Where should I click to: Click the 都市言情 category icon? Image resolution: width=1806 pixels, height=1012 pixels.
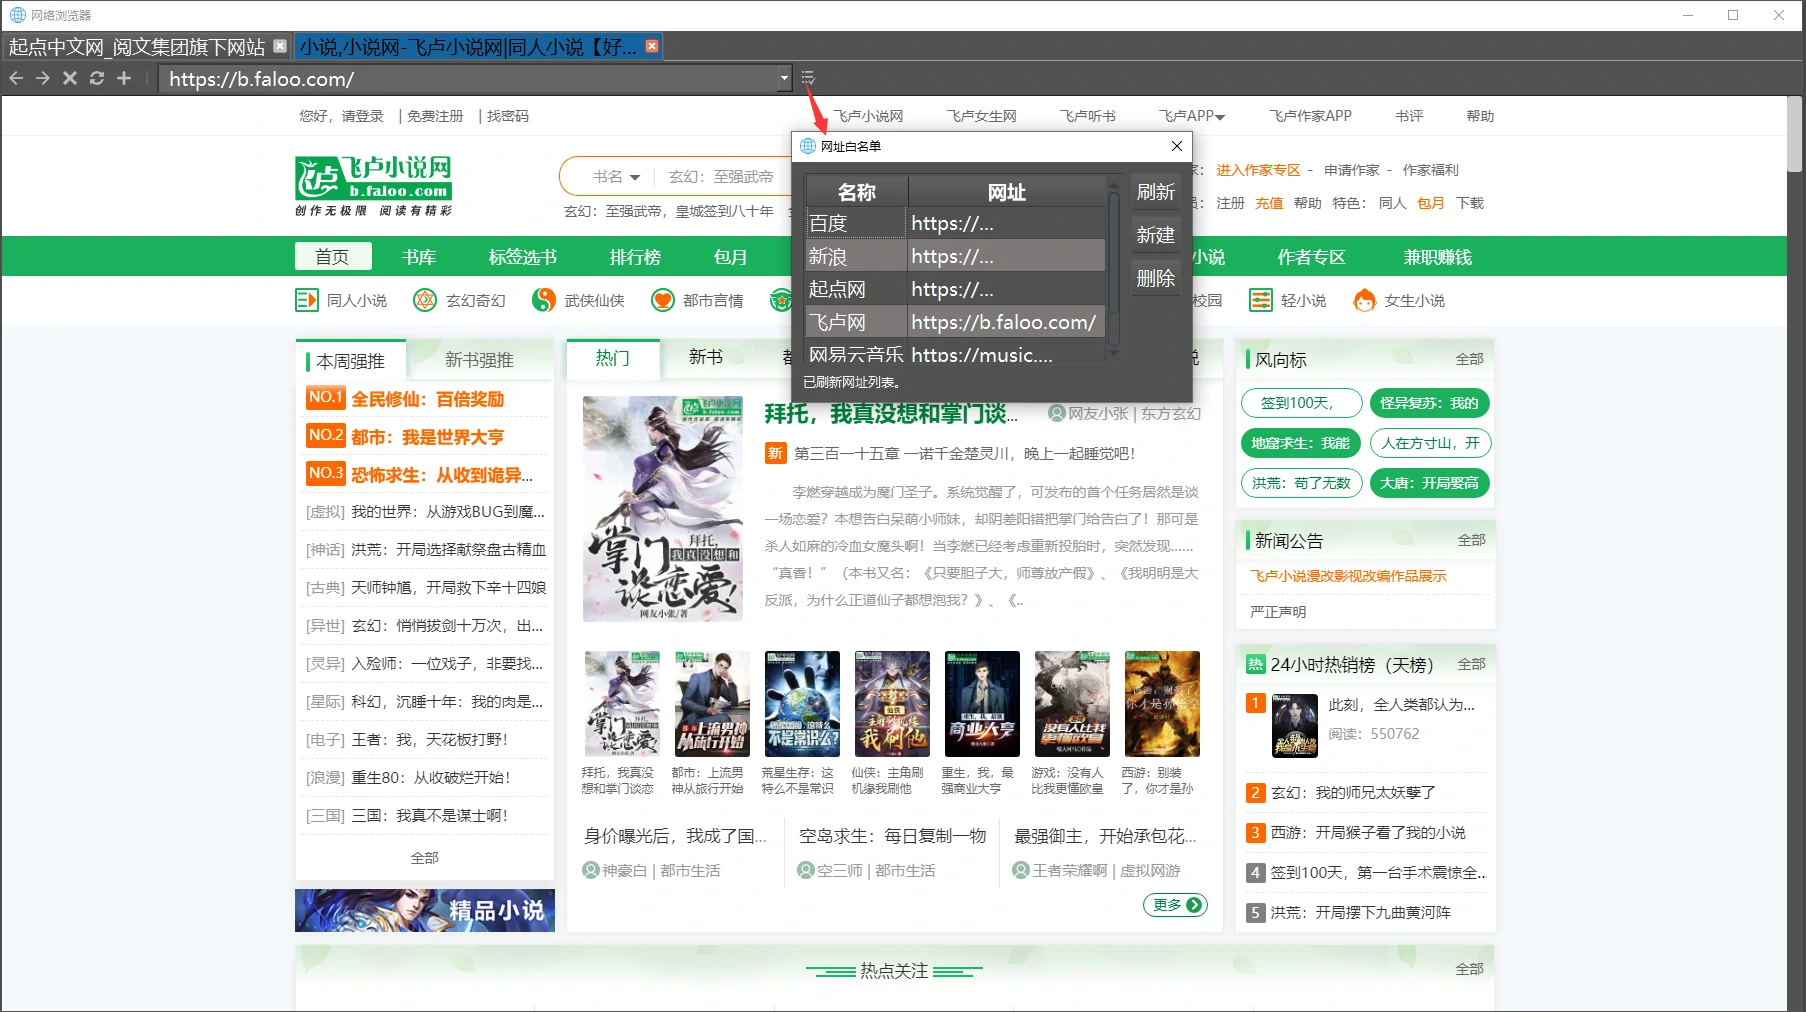(x=662, y=300)
